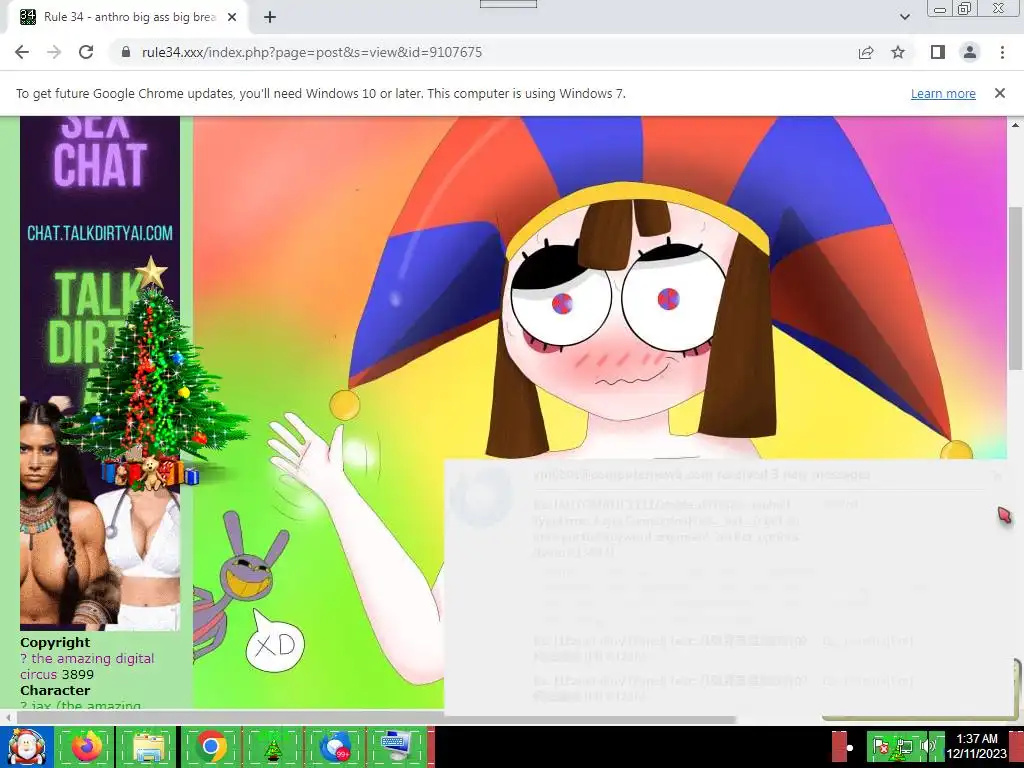Open the Action Center flag icon
Screen dimensions: 1024x768
tap(881, 747)
